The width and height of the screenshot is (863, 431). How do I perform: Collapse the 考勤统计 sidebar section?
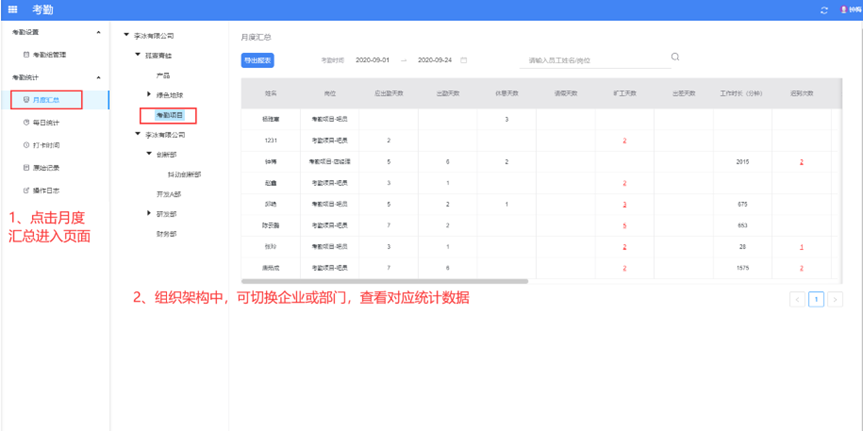coord(98,77)
